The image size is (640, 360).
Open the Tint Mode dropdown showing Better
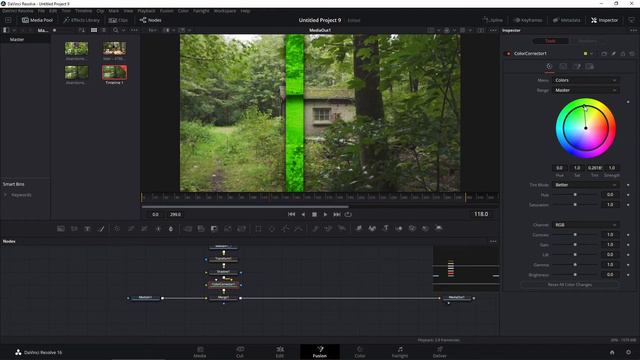(586, 185)
